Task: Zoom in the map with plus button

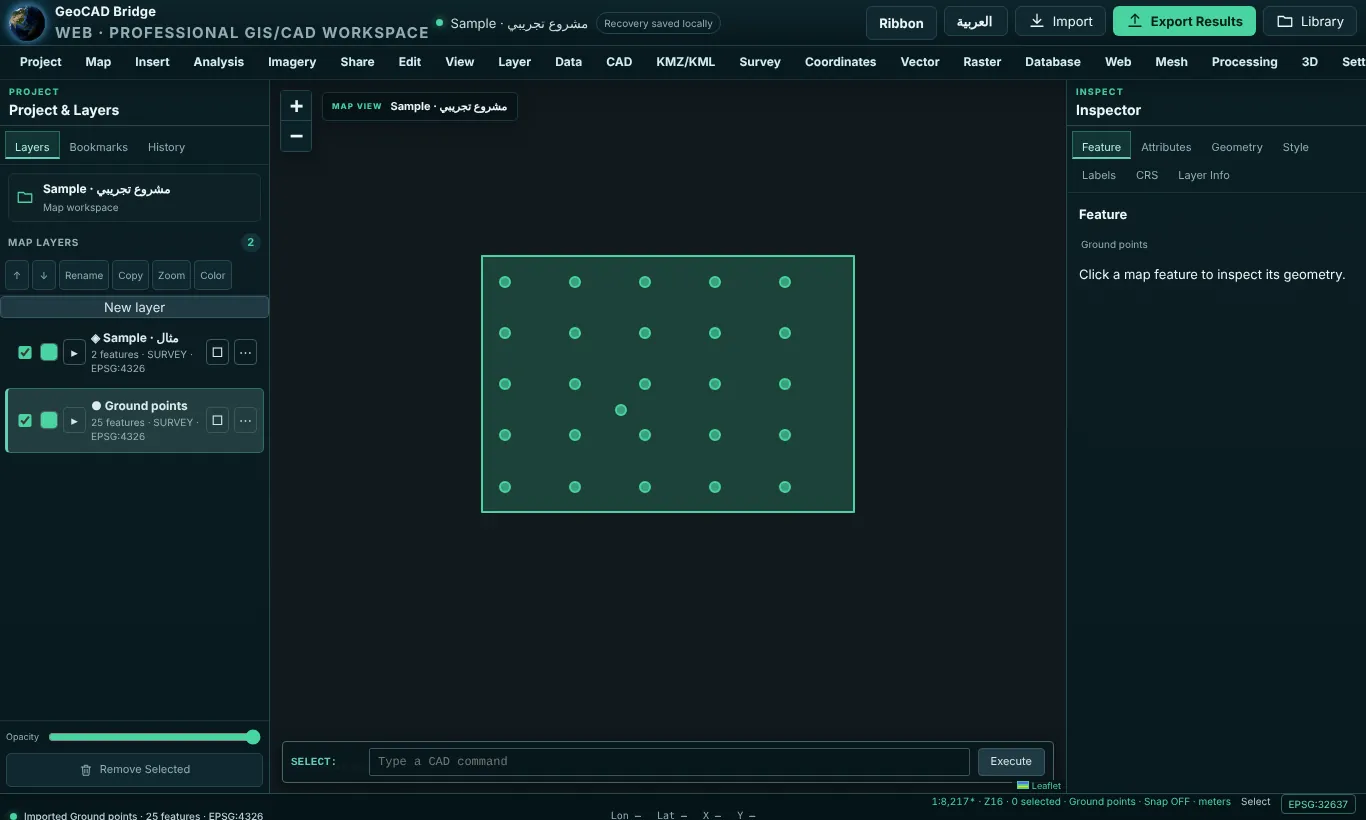Action: pos(296,106)
